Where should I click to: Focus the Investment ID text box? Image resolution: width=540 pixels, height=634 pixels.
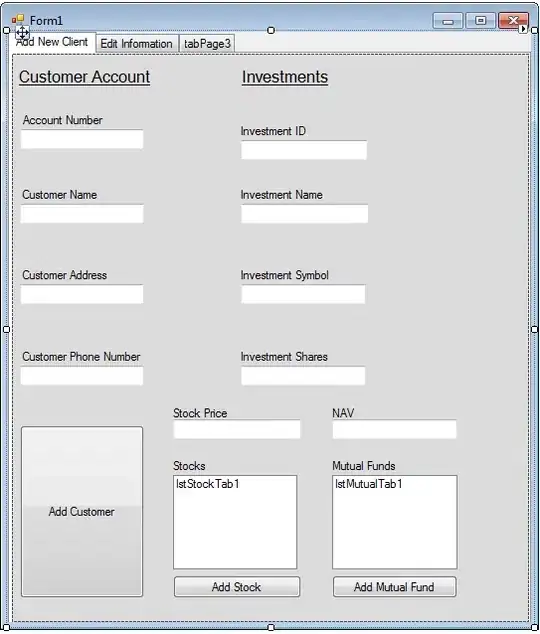pos(304,150)
